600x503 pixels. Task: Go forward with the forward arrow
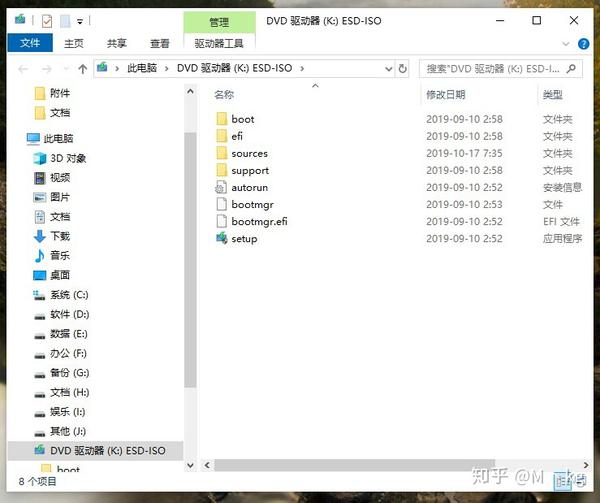click(47, 69)
